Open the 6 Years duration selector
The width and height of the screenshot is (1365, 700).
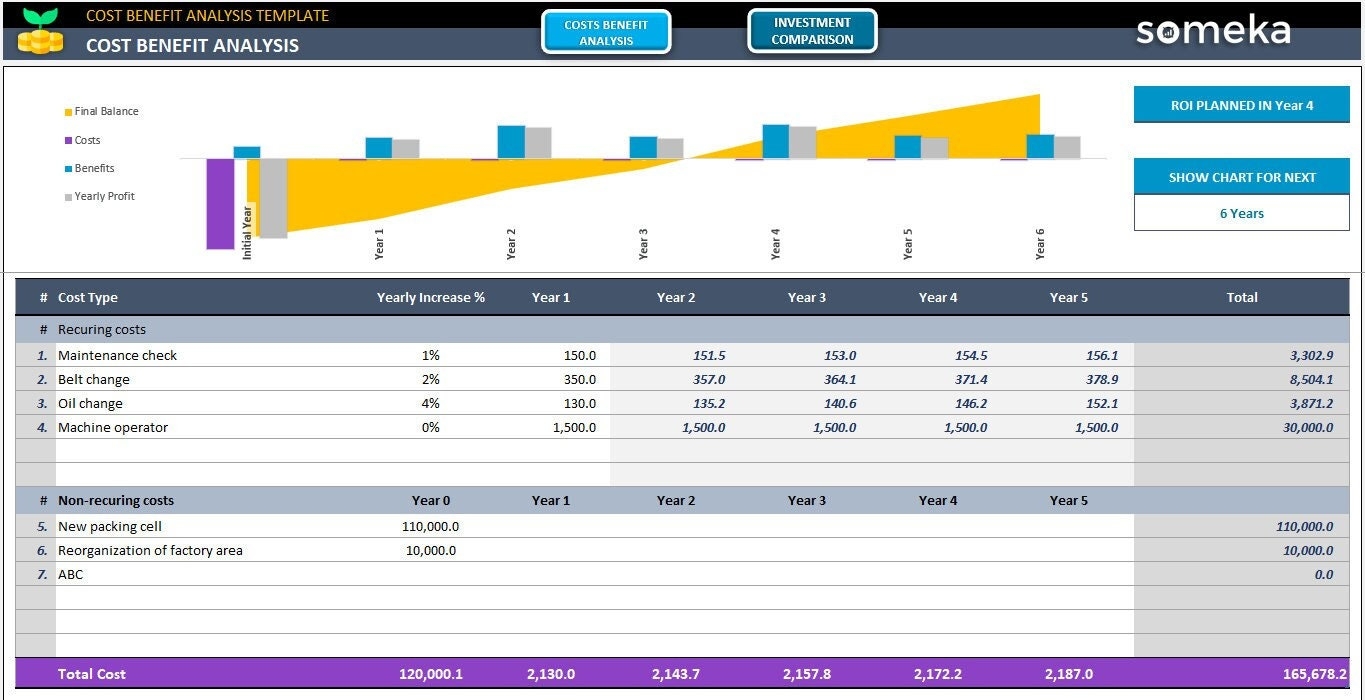[x=1241, y=213]
